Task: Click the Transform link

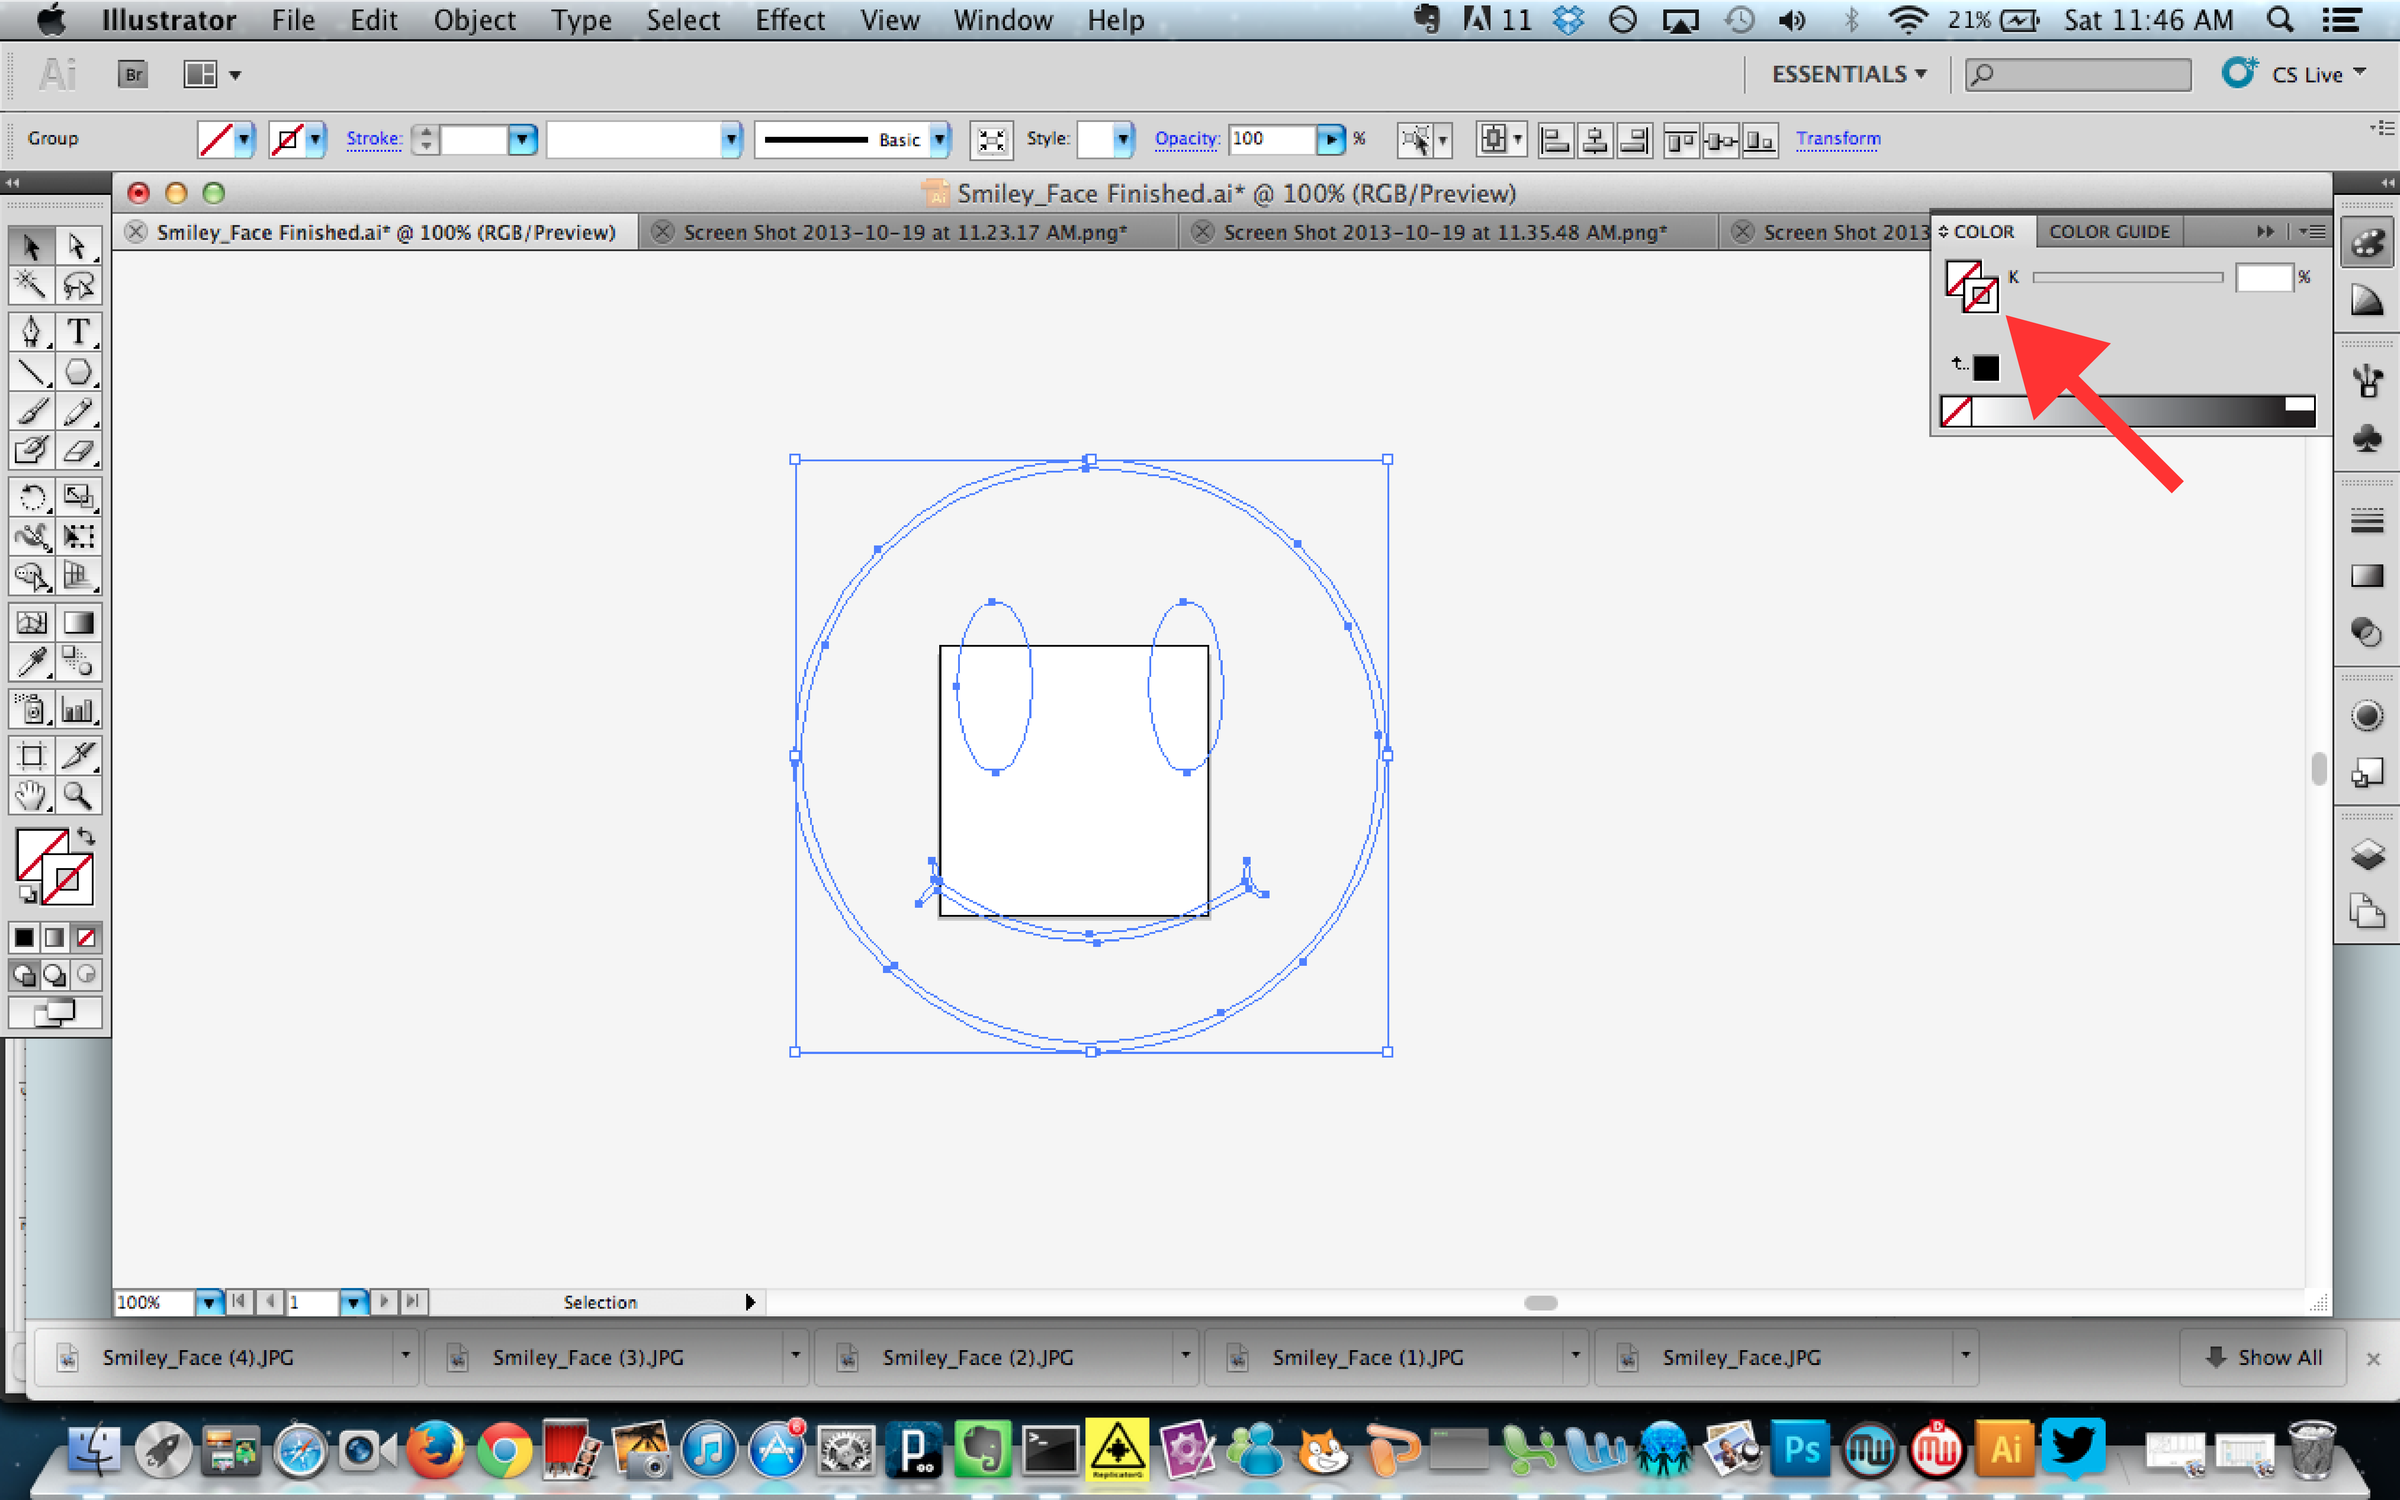Action: pos(1838,139)
